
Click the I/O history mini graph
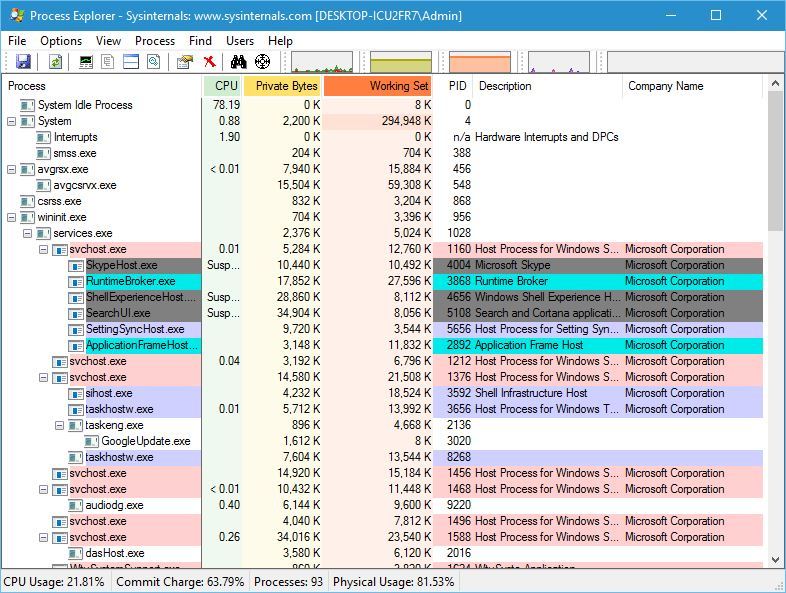tap(558, 62)
